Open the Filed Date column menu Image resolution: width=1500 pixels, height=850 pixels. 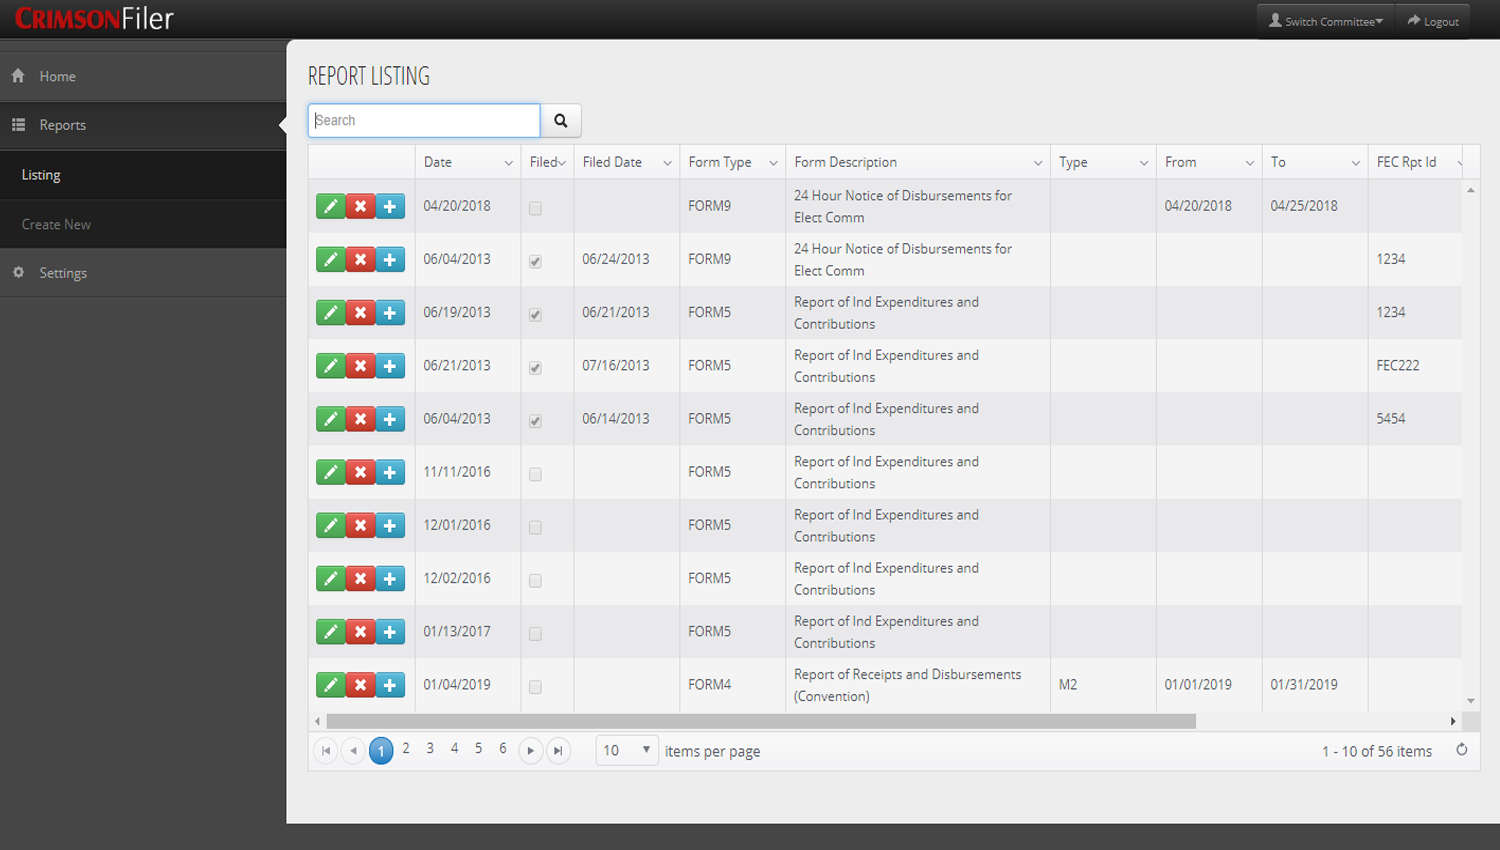point(667,163)
